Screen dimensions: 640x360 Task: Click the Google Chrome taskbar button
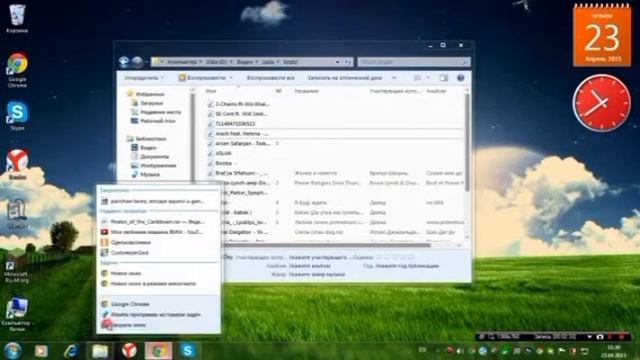[x=159, y=351]
